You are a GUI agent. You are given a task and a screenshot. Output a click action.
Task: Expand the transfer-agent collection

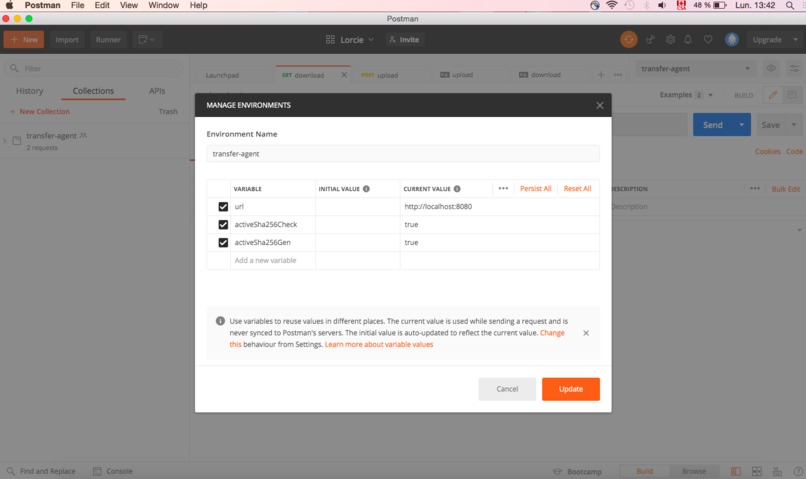tap(5, 140)
